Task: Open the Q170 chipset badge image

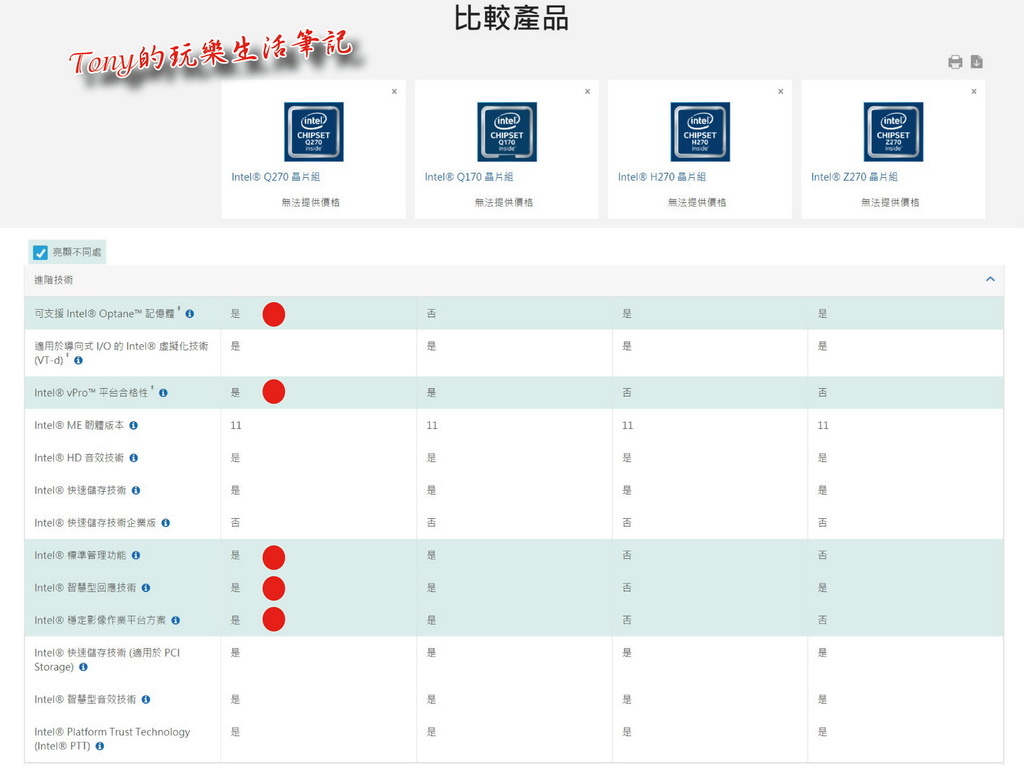Action: click(507, 132)
